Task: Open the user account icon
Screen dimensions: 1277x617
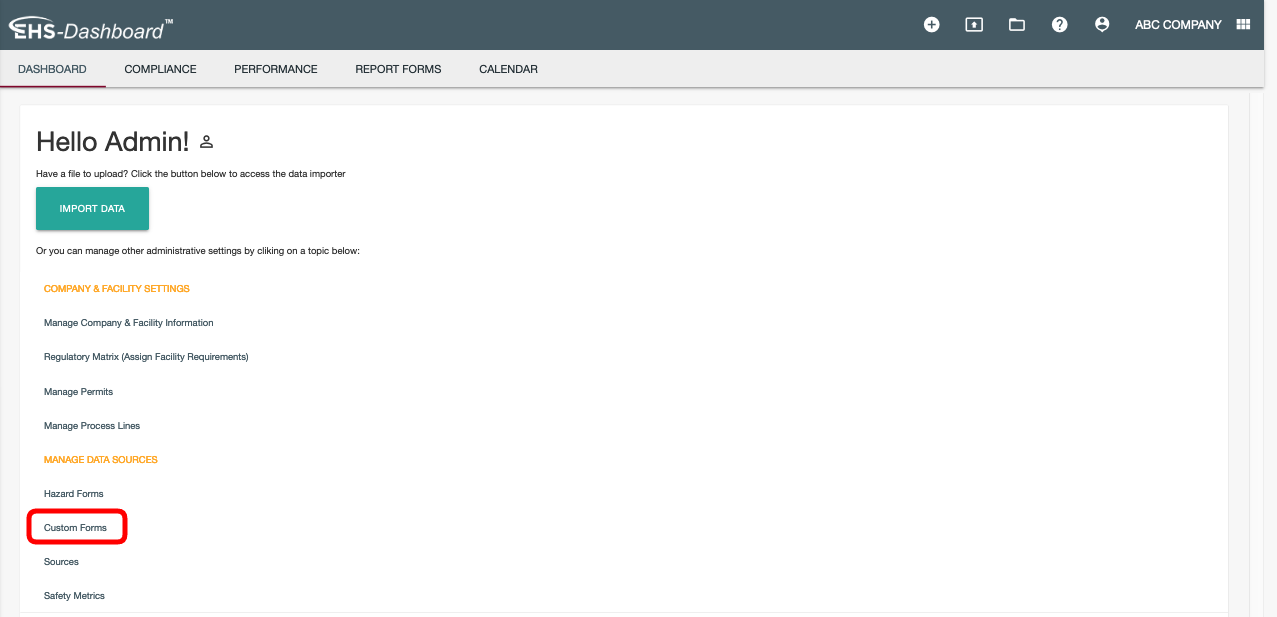Action: (1102, 25)
